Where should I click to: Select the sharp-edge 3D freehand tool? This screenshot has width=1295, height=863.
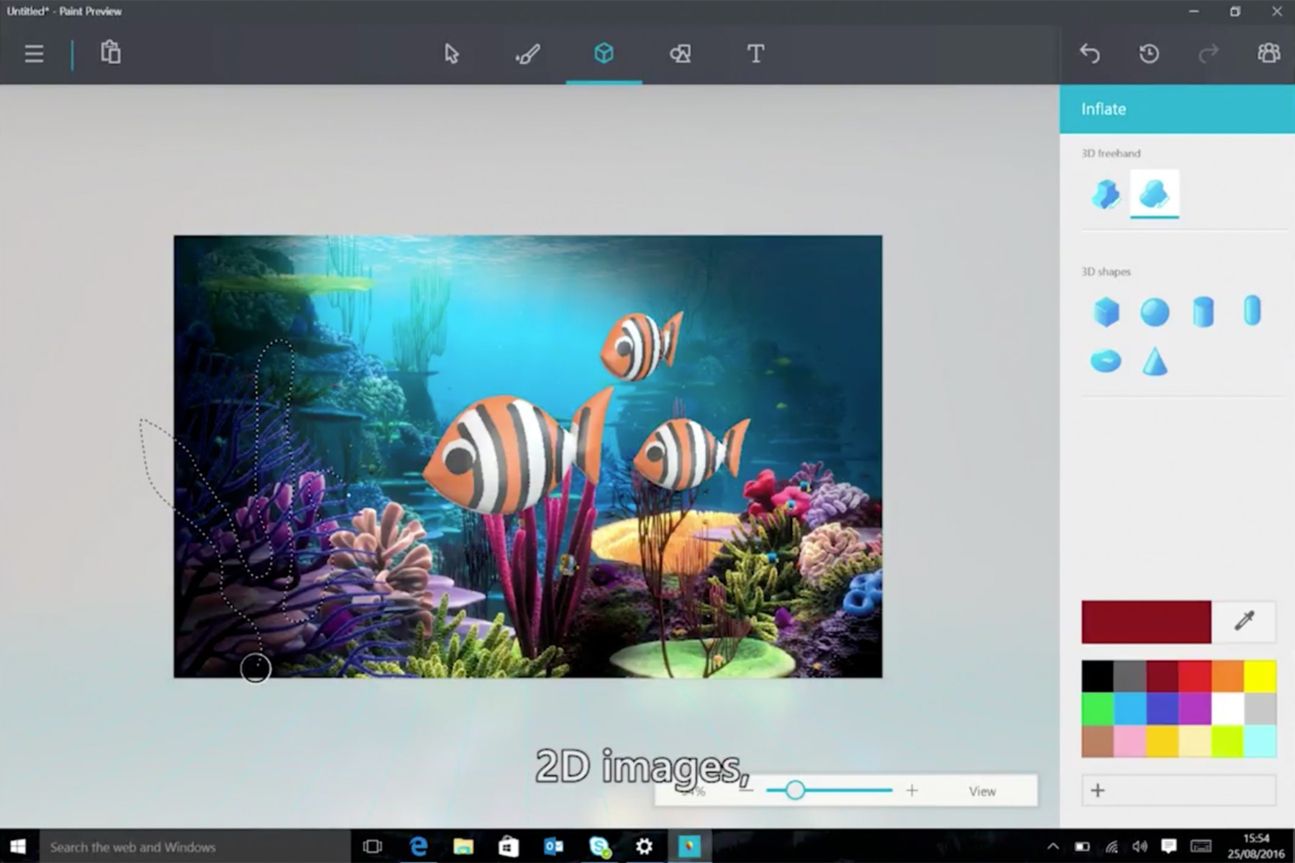(1105, 193)
